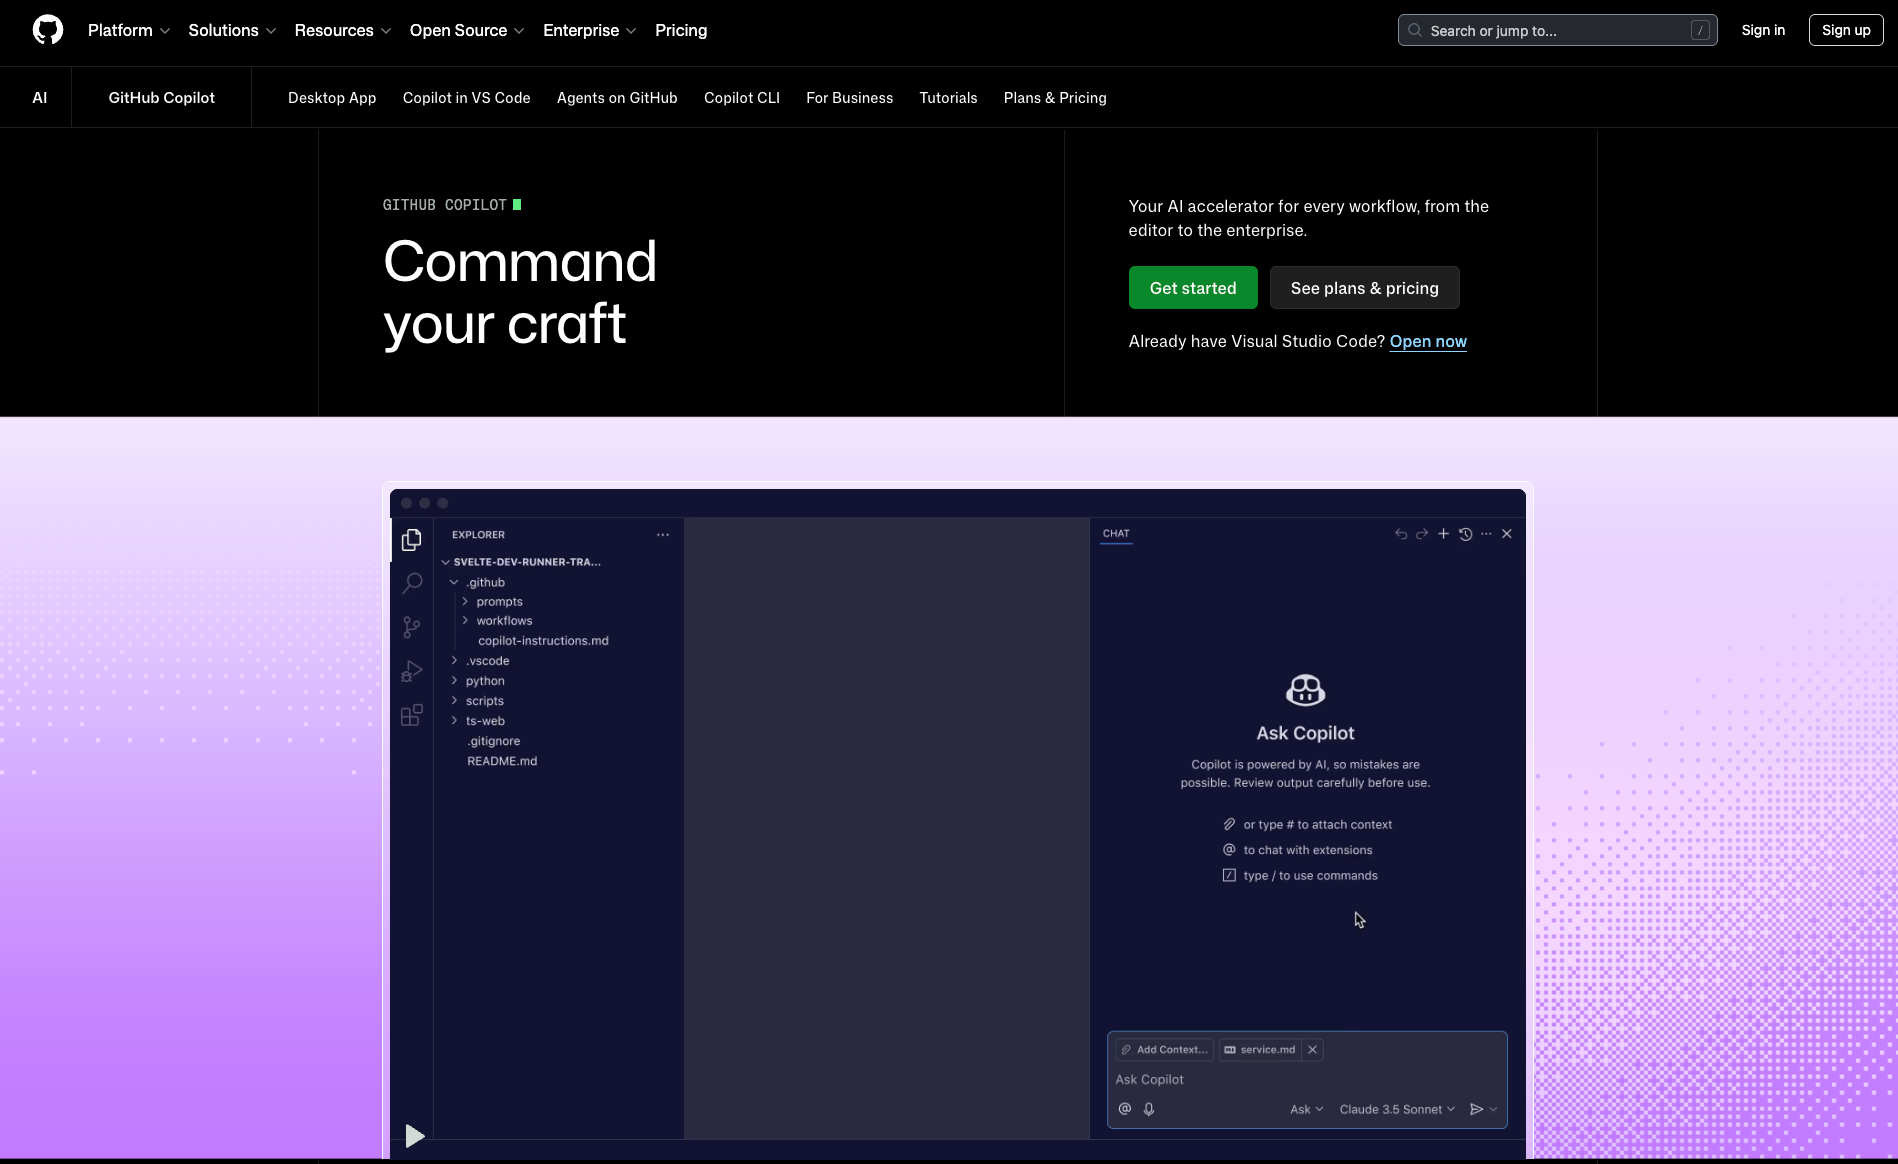Open the Copilot CLI tab
This screenshot has width=1898, height=1164.
742,98
